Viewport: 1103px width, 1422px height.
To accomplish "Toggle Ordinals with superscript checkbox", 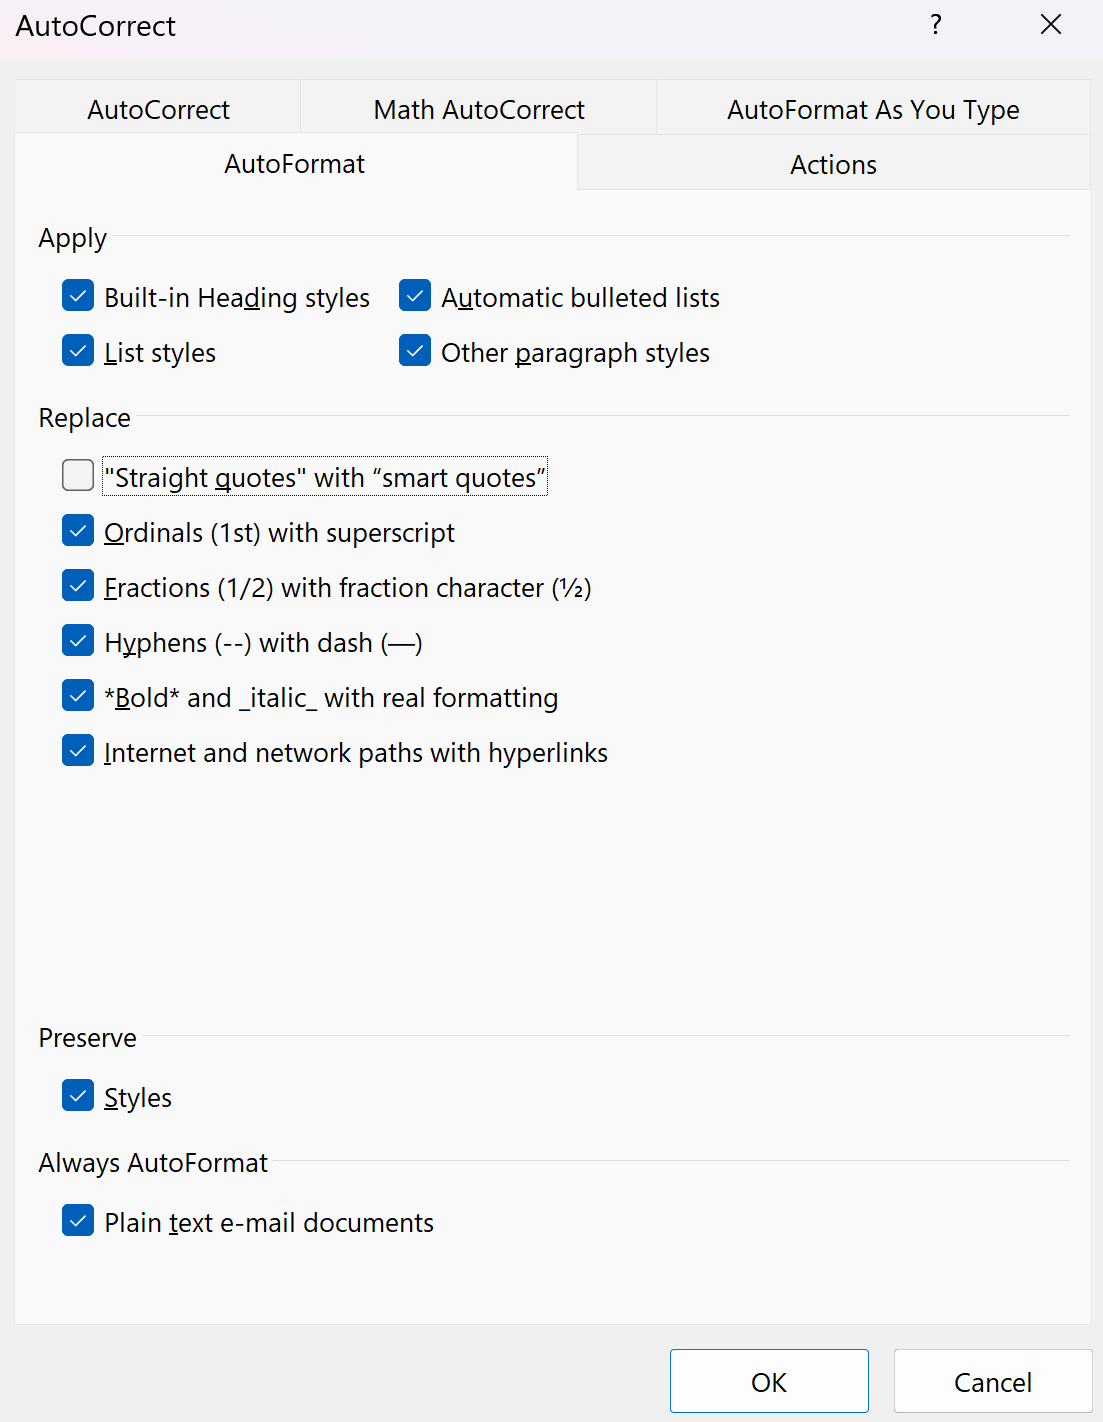I will pyautogui.click(x=78, y=532).
